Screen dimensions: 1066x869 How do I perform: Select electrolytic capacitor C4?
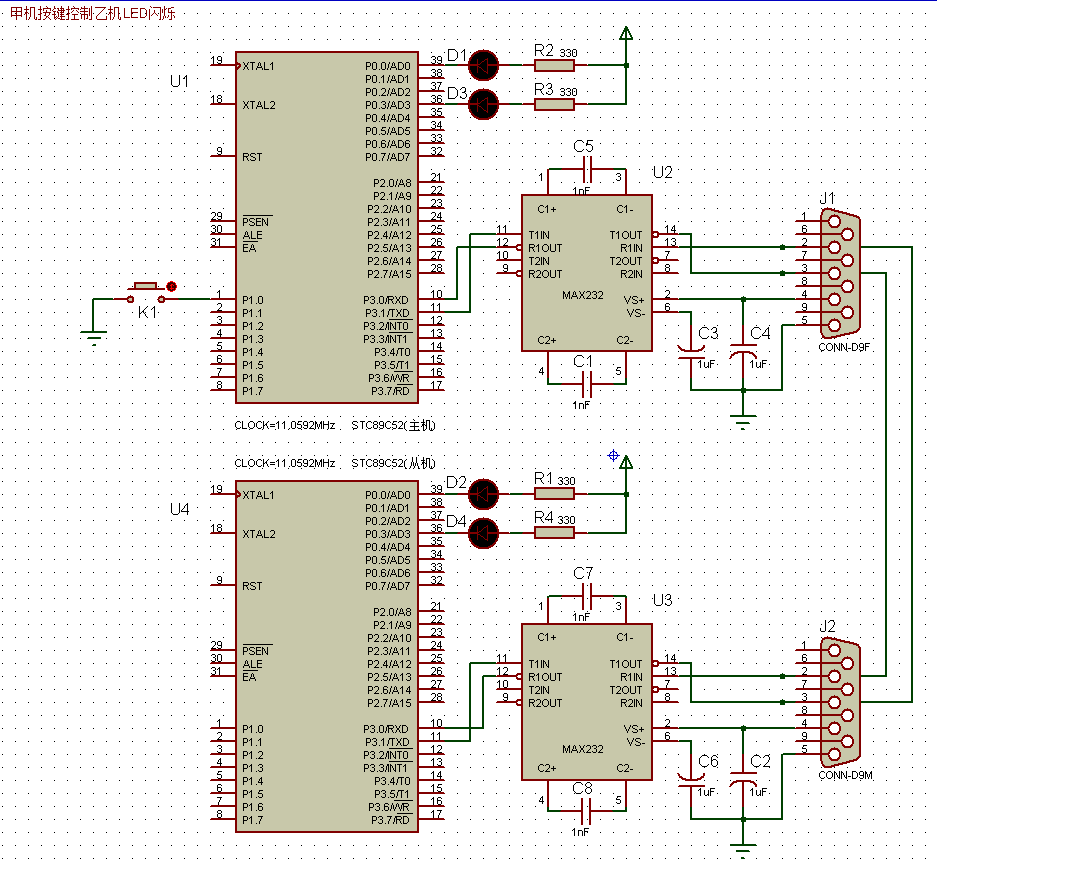click(743, 351)
